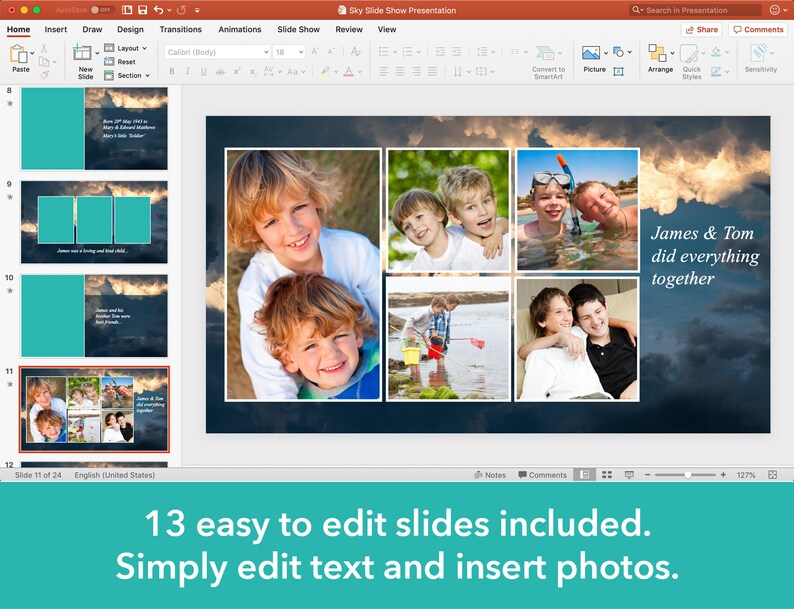Apply Strikethrough formatting
This screenshot has width=794, height=609.
pyautogui.click(x=220, y=72)
